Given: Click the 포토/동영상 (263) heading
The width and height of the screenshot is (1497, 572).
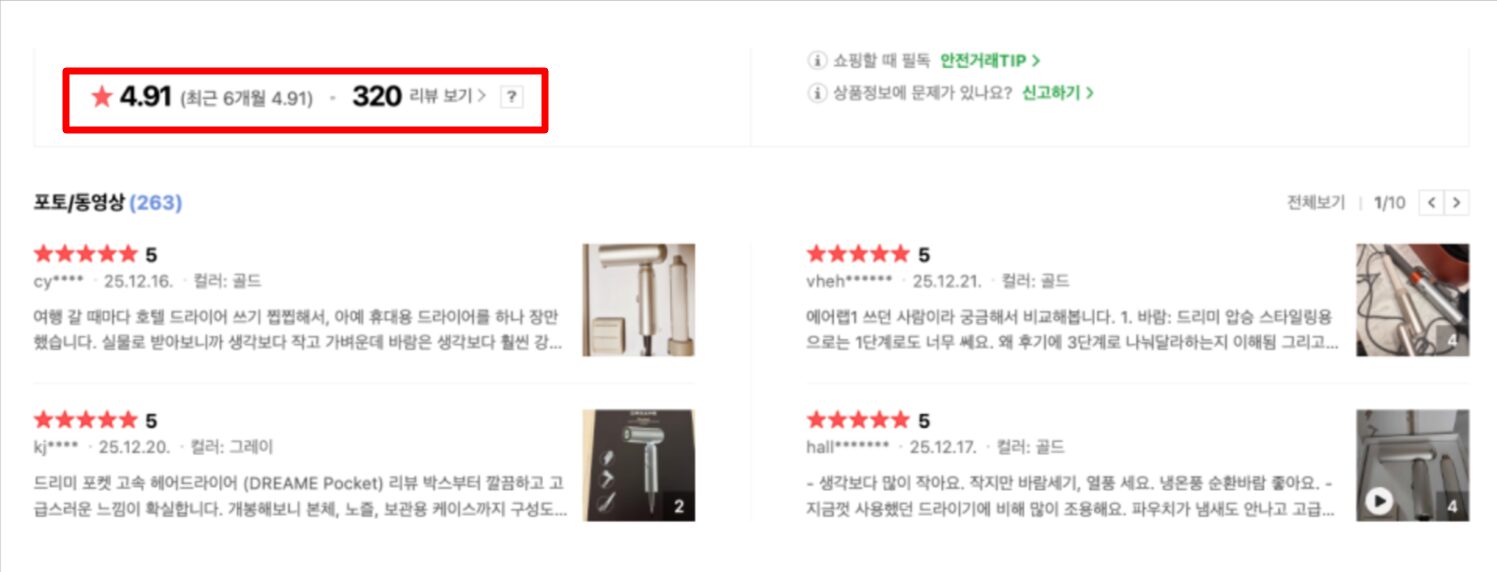Looking at the screenshot, I should pos(107,203).
